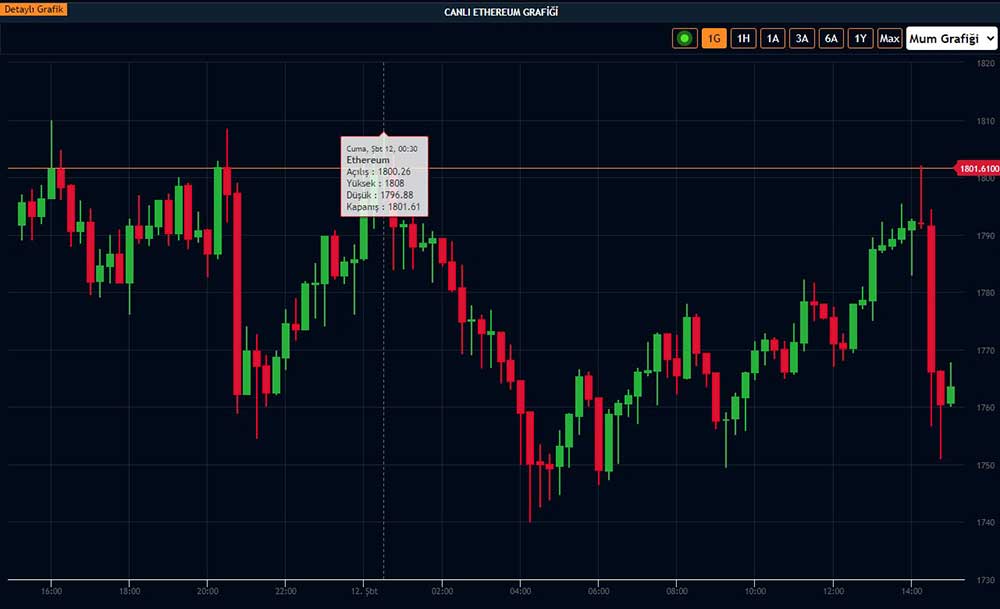
Task: Click the Düşük : 1796.88 tooltip line
Action: (379, 195)
